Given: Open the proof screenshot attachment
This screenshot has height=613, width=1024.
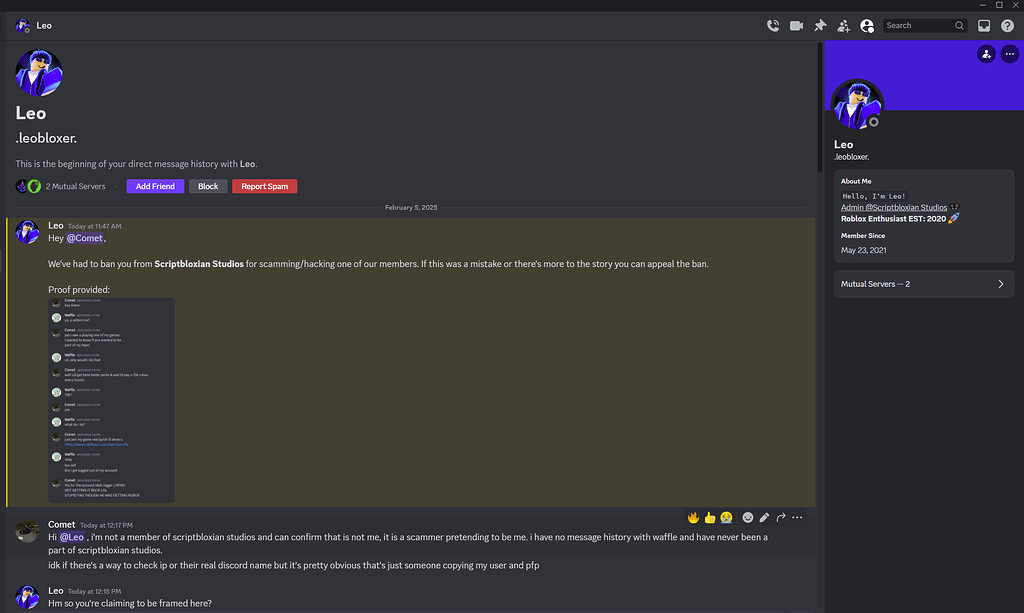Looking at the screenshot, I should [x=111, y=398].
